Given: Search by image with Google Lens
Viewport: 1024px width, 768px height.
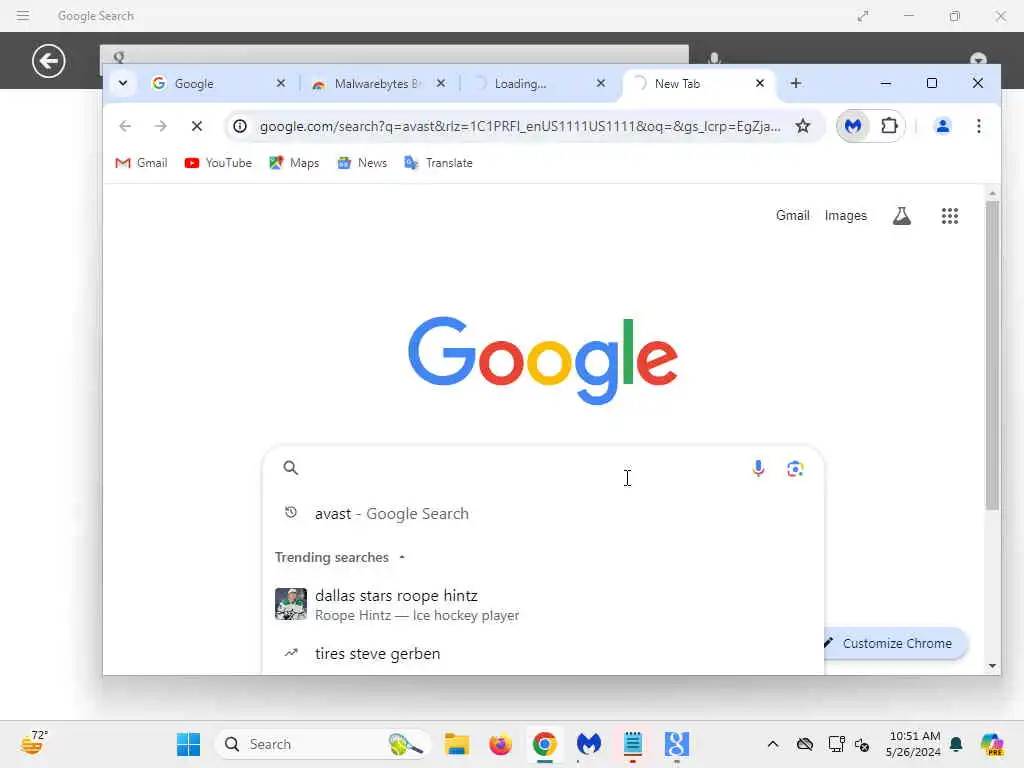Looking at the screenshot, I should point(795,469).
